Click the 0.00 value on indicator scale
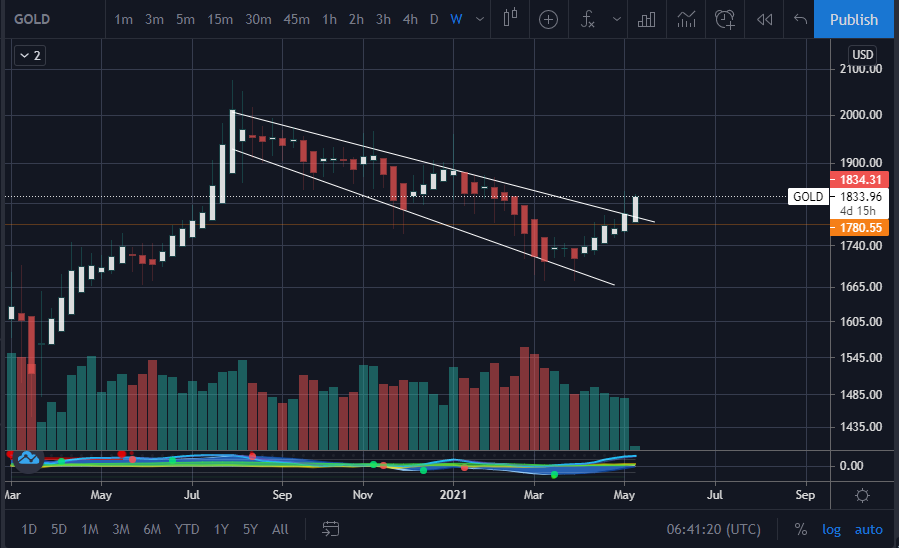The height and width of the screenshot is (548, 899). (x=851, y=465)
